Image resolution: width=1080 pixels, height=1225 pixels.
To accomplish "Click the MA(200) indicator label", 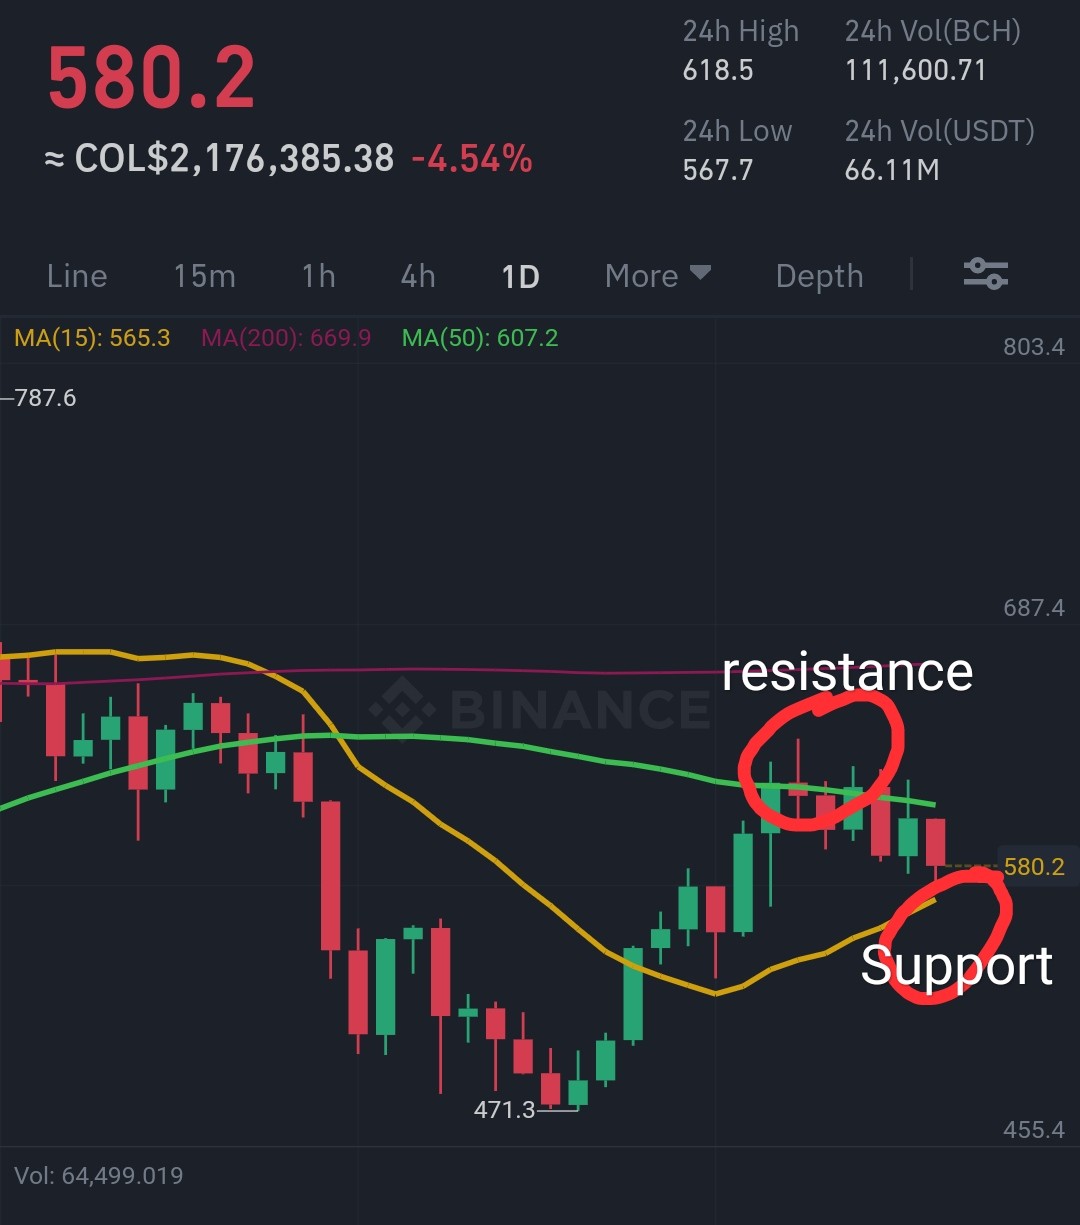I will point(286,338).
